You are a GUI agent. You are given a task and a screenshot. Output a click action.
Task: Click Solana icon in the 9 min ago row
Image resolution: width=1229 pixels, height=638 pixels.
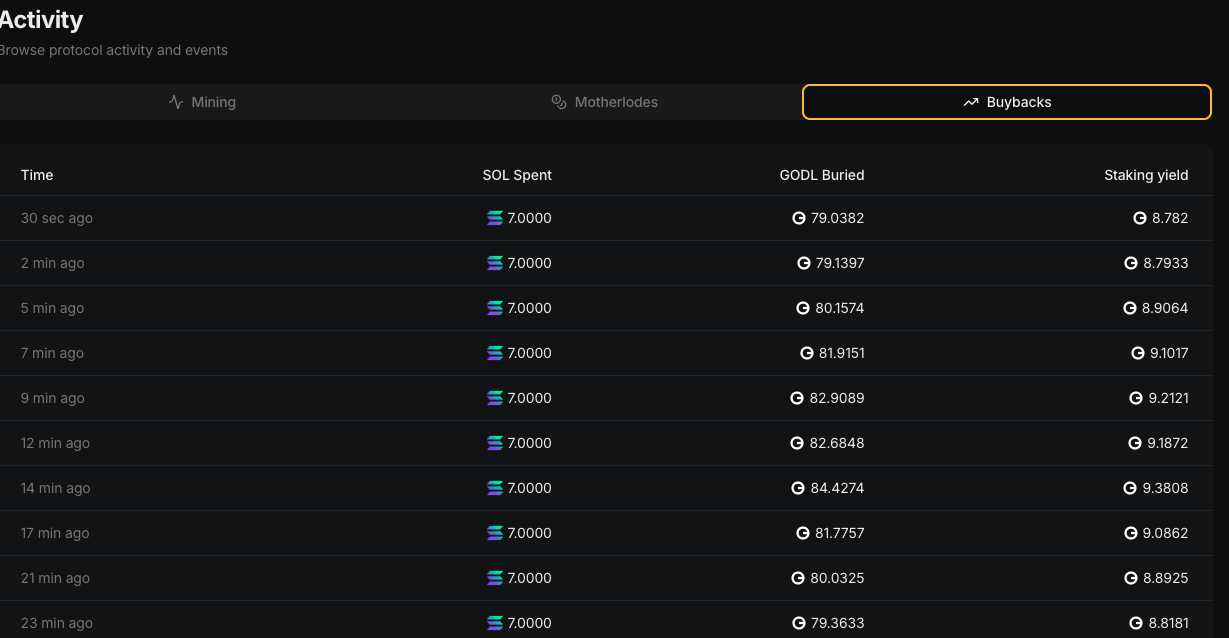[495, 398]
